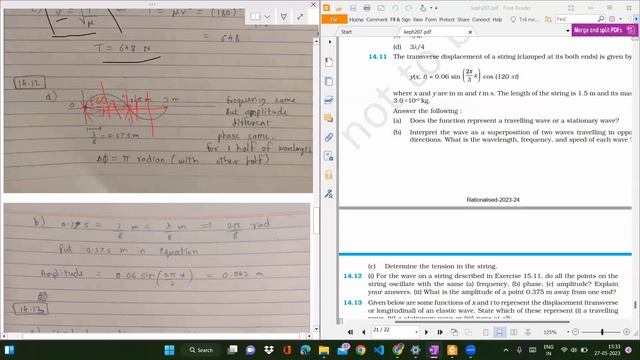Click the horizontal scrollbar in the PDF view
This screenshot has height=360, width=640.
click(483, 322)
